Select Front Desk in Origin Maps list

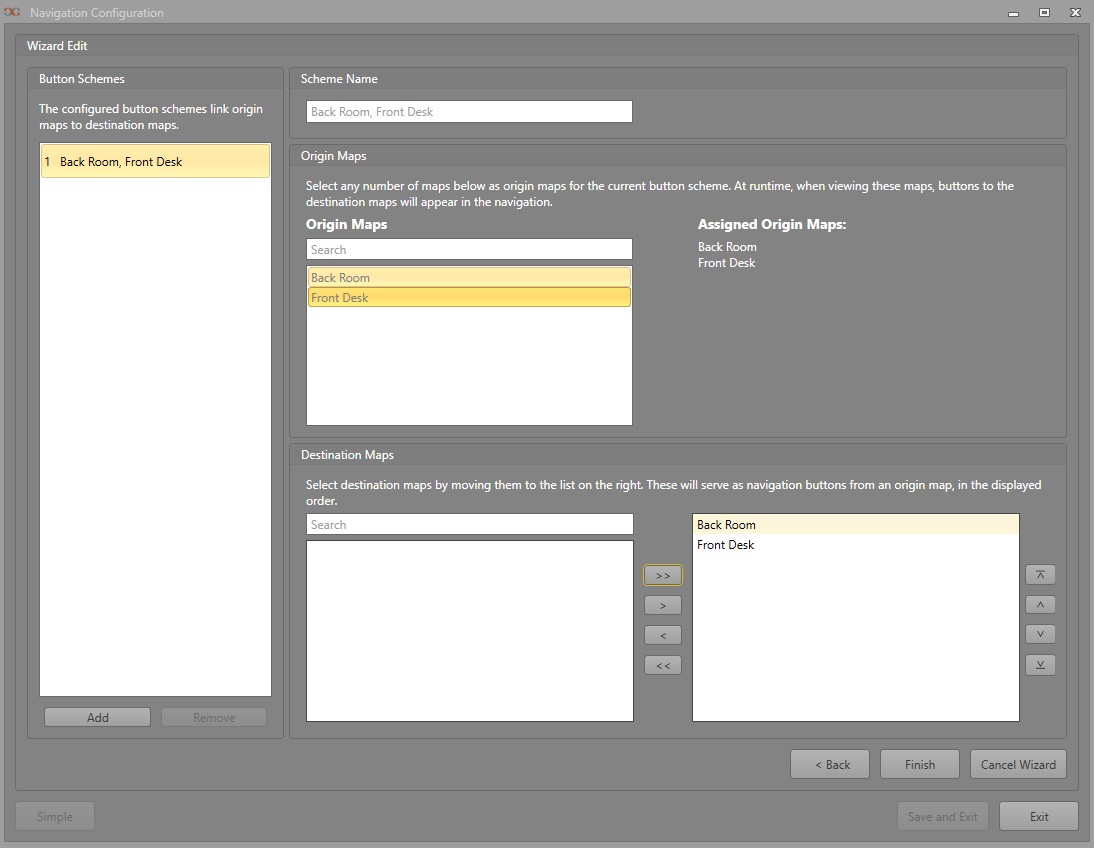[469, 298]
